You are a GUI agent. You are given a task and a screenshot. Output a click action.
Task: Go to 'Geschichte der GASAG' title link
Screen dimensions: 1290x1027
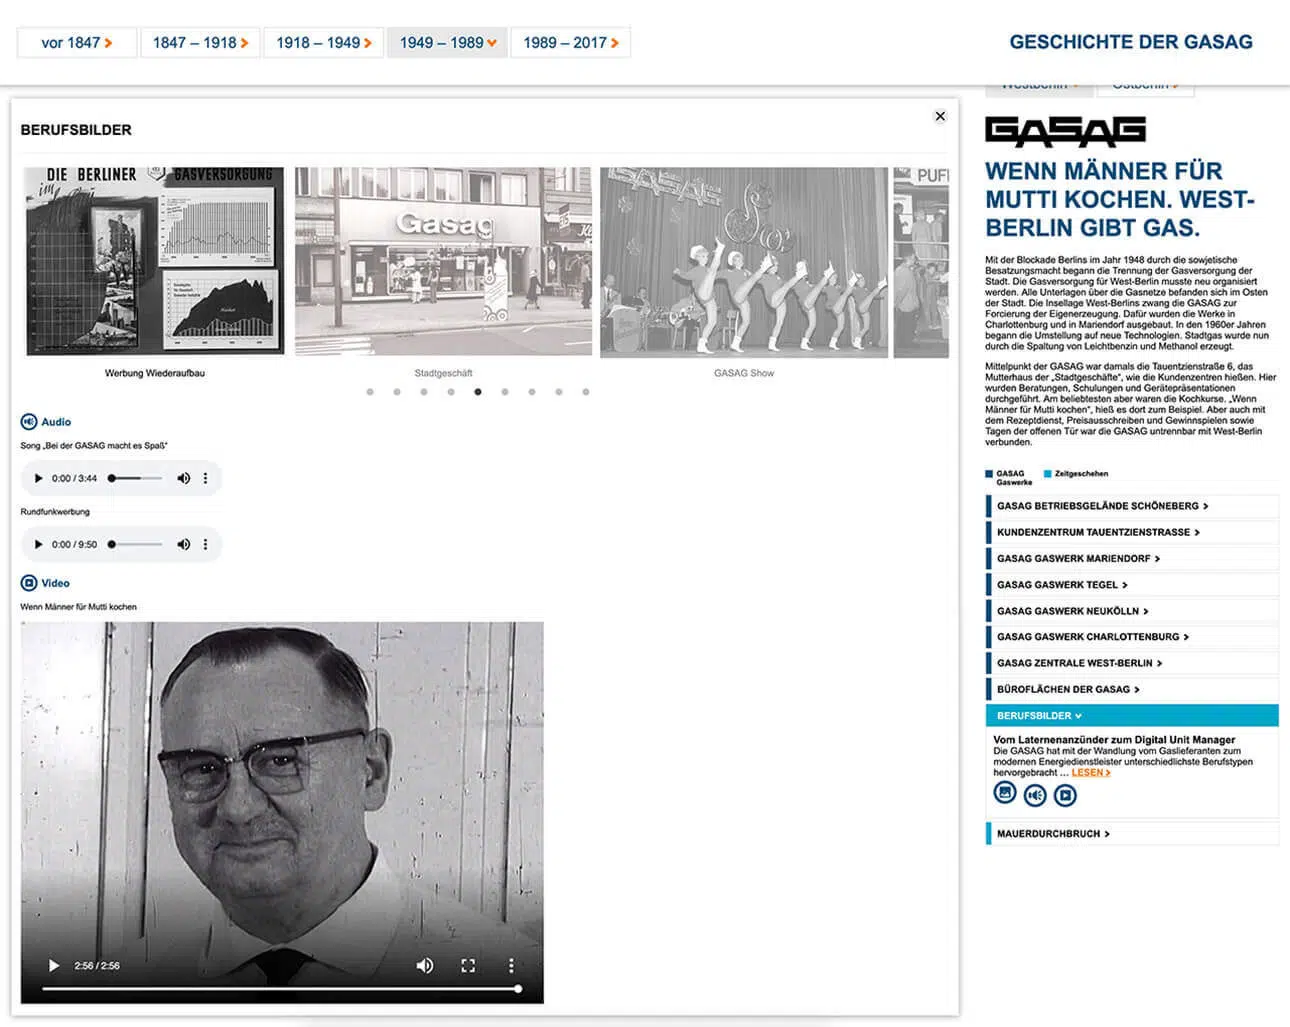[1131, 42]
